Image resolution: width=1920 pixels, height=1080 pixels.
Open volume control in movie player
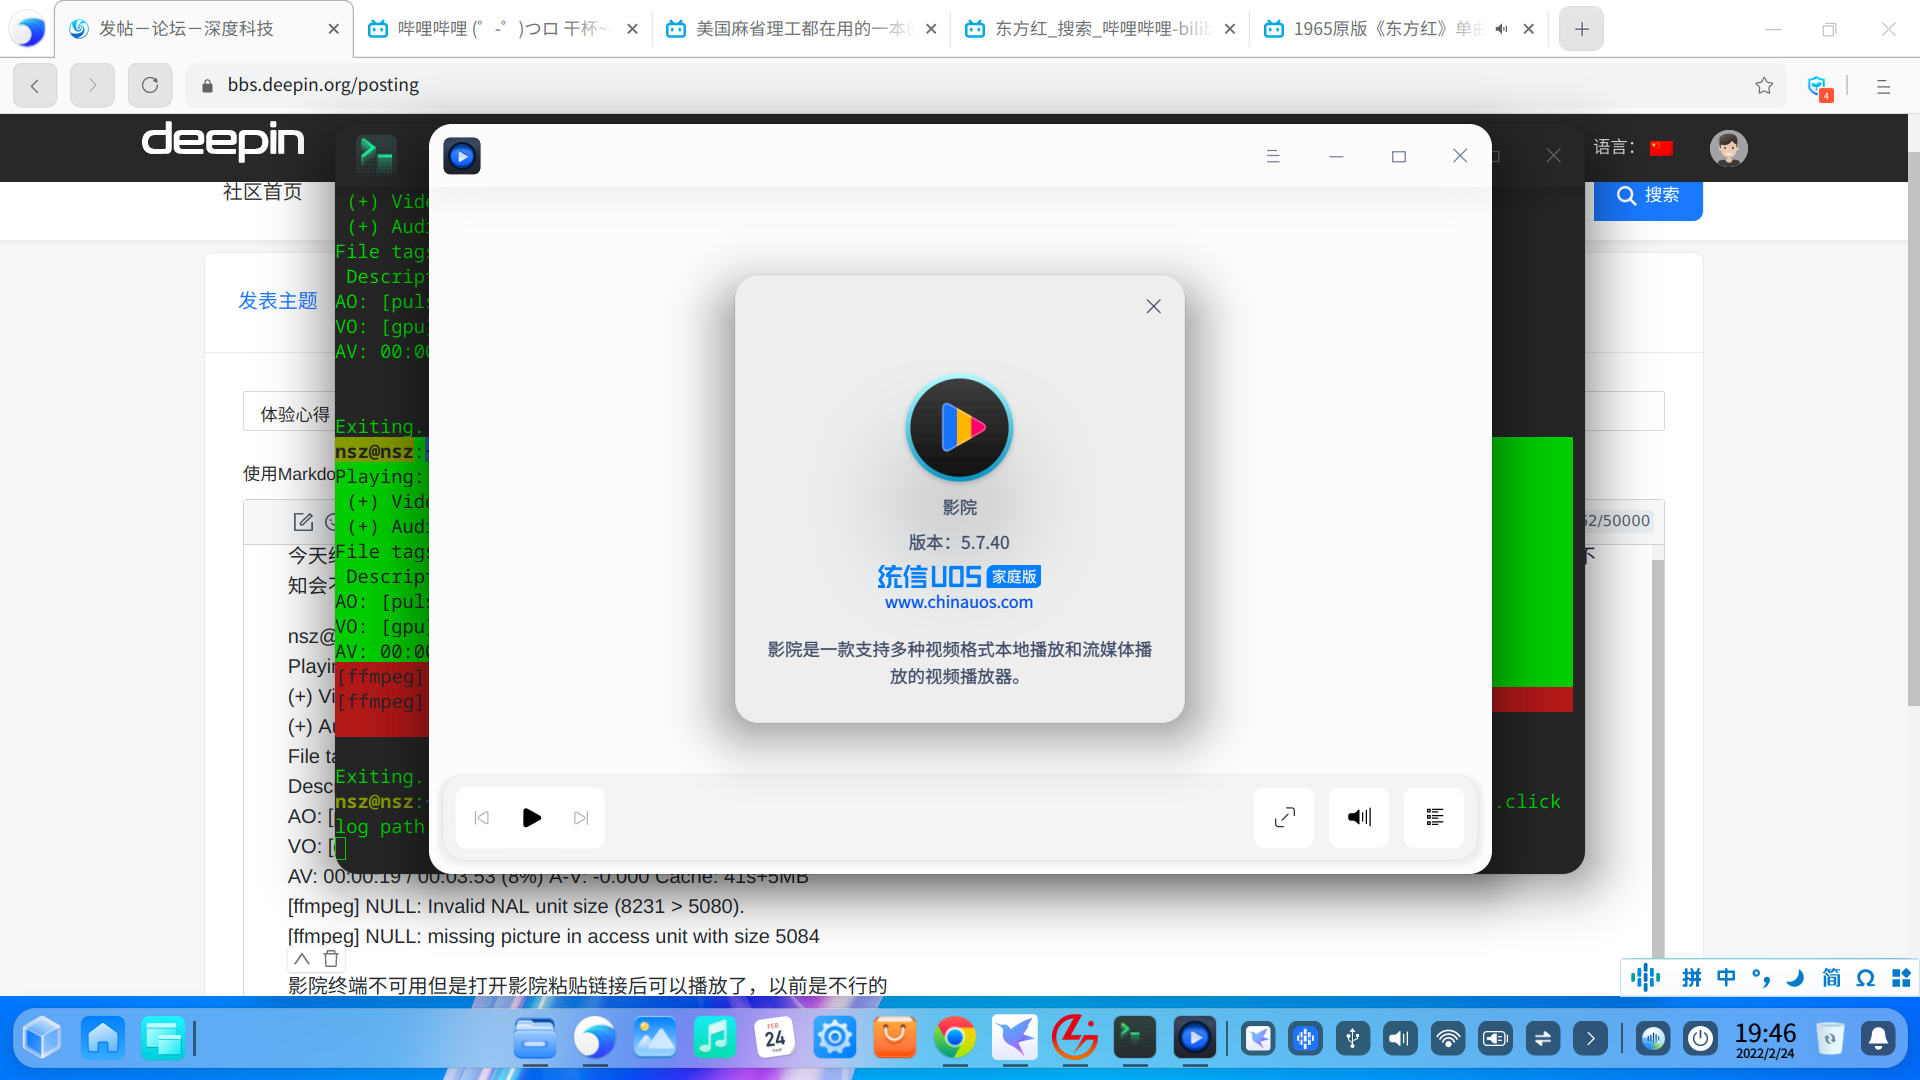pos(1359,818)
